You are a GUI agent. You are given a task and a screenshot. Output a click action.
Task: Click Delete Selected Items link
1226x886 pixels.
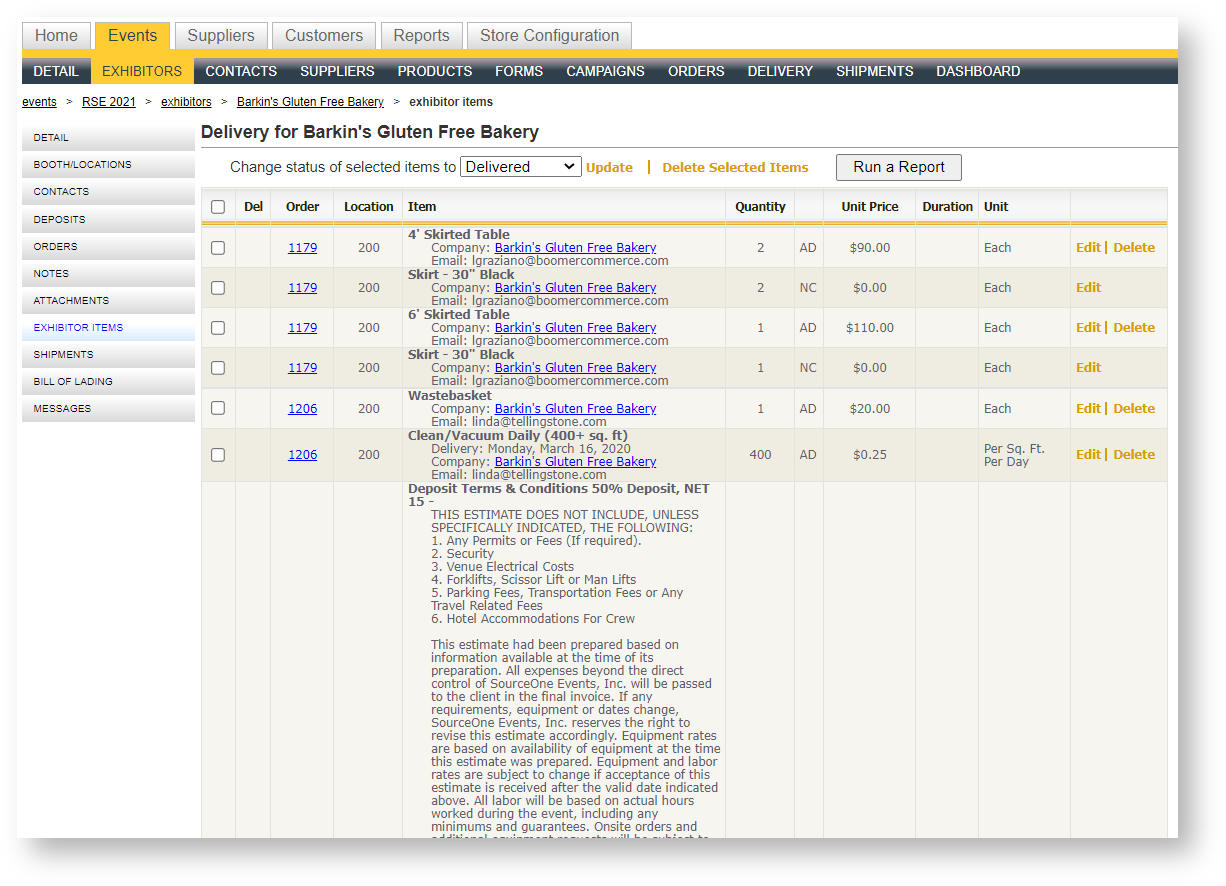click(x=735, y=168)
